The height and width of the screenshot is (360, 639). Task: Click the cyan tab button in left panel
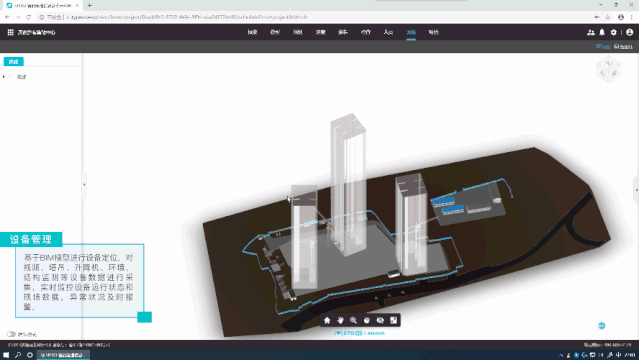tap(13, 62)
